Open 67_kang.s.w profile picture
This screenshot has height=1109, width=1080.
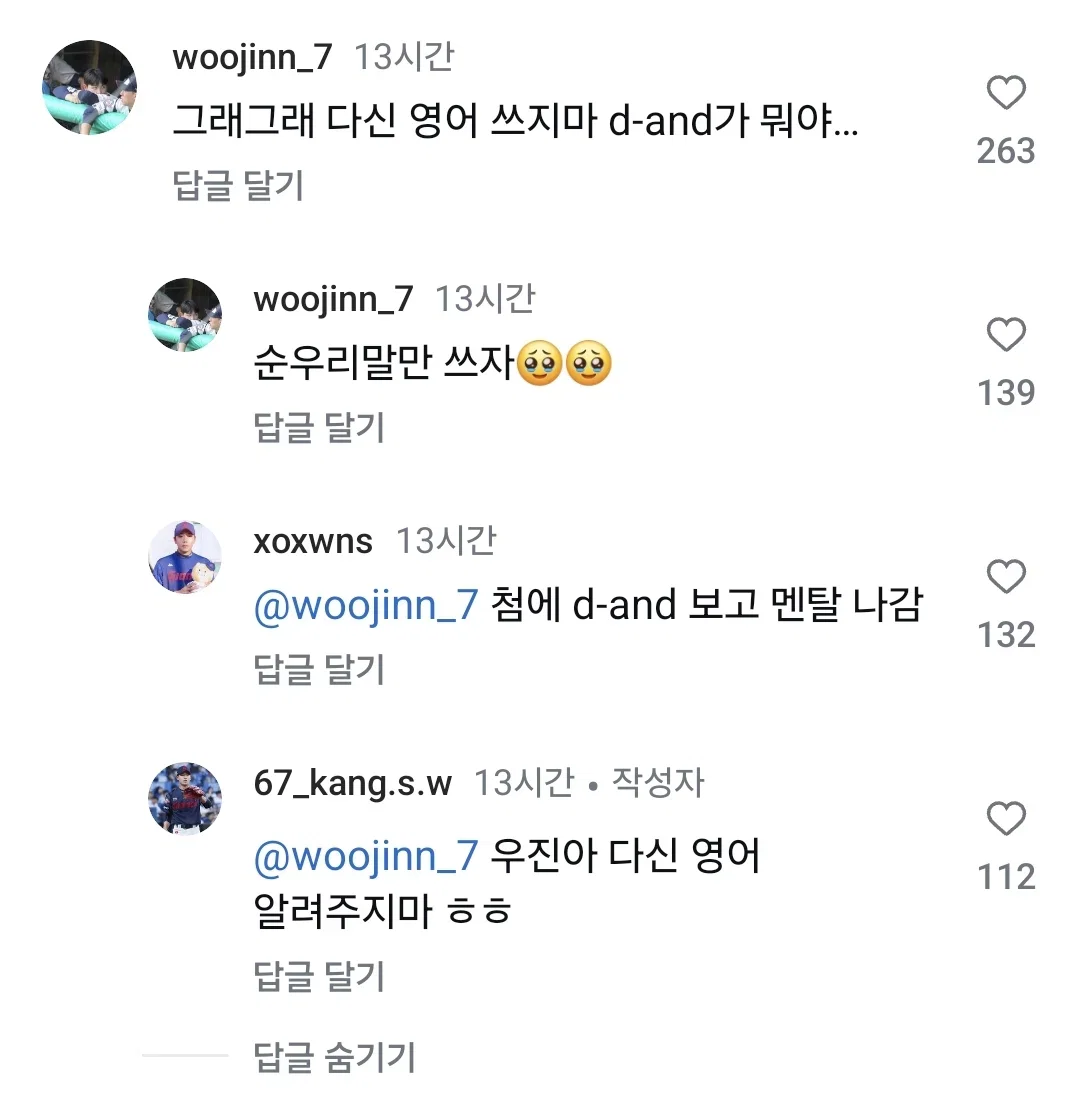[185, 799]
